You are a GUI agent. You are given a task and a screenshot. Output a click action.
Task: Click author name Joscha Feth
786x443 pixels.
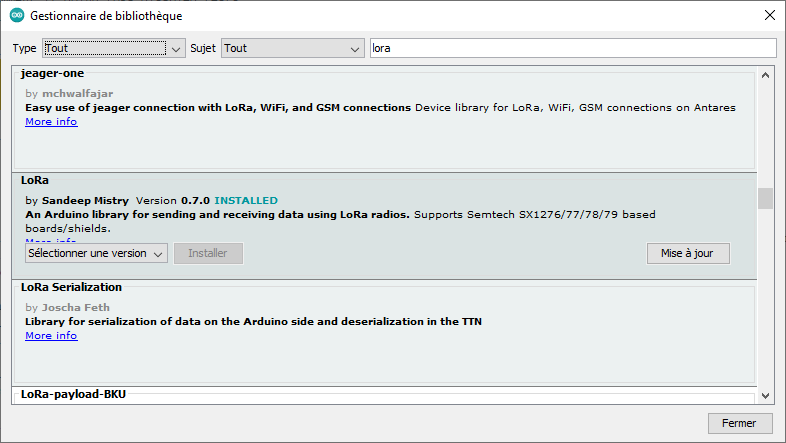click(x=76, y=308)
